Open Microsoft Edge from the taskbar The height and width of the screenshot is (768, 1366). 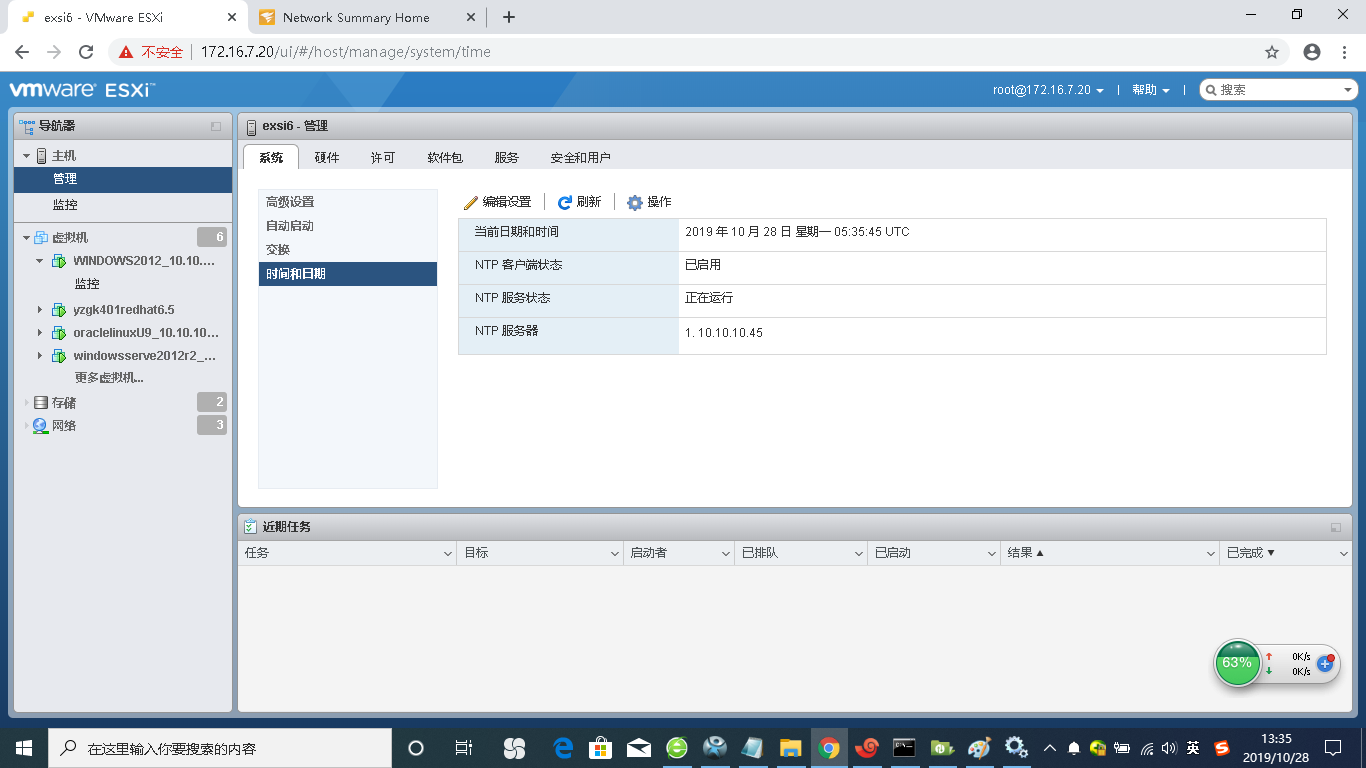click(563, 747)
